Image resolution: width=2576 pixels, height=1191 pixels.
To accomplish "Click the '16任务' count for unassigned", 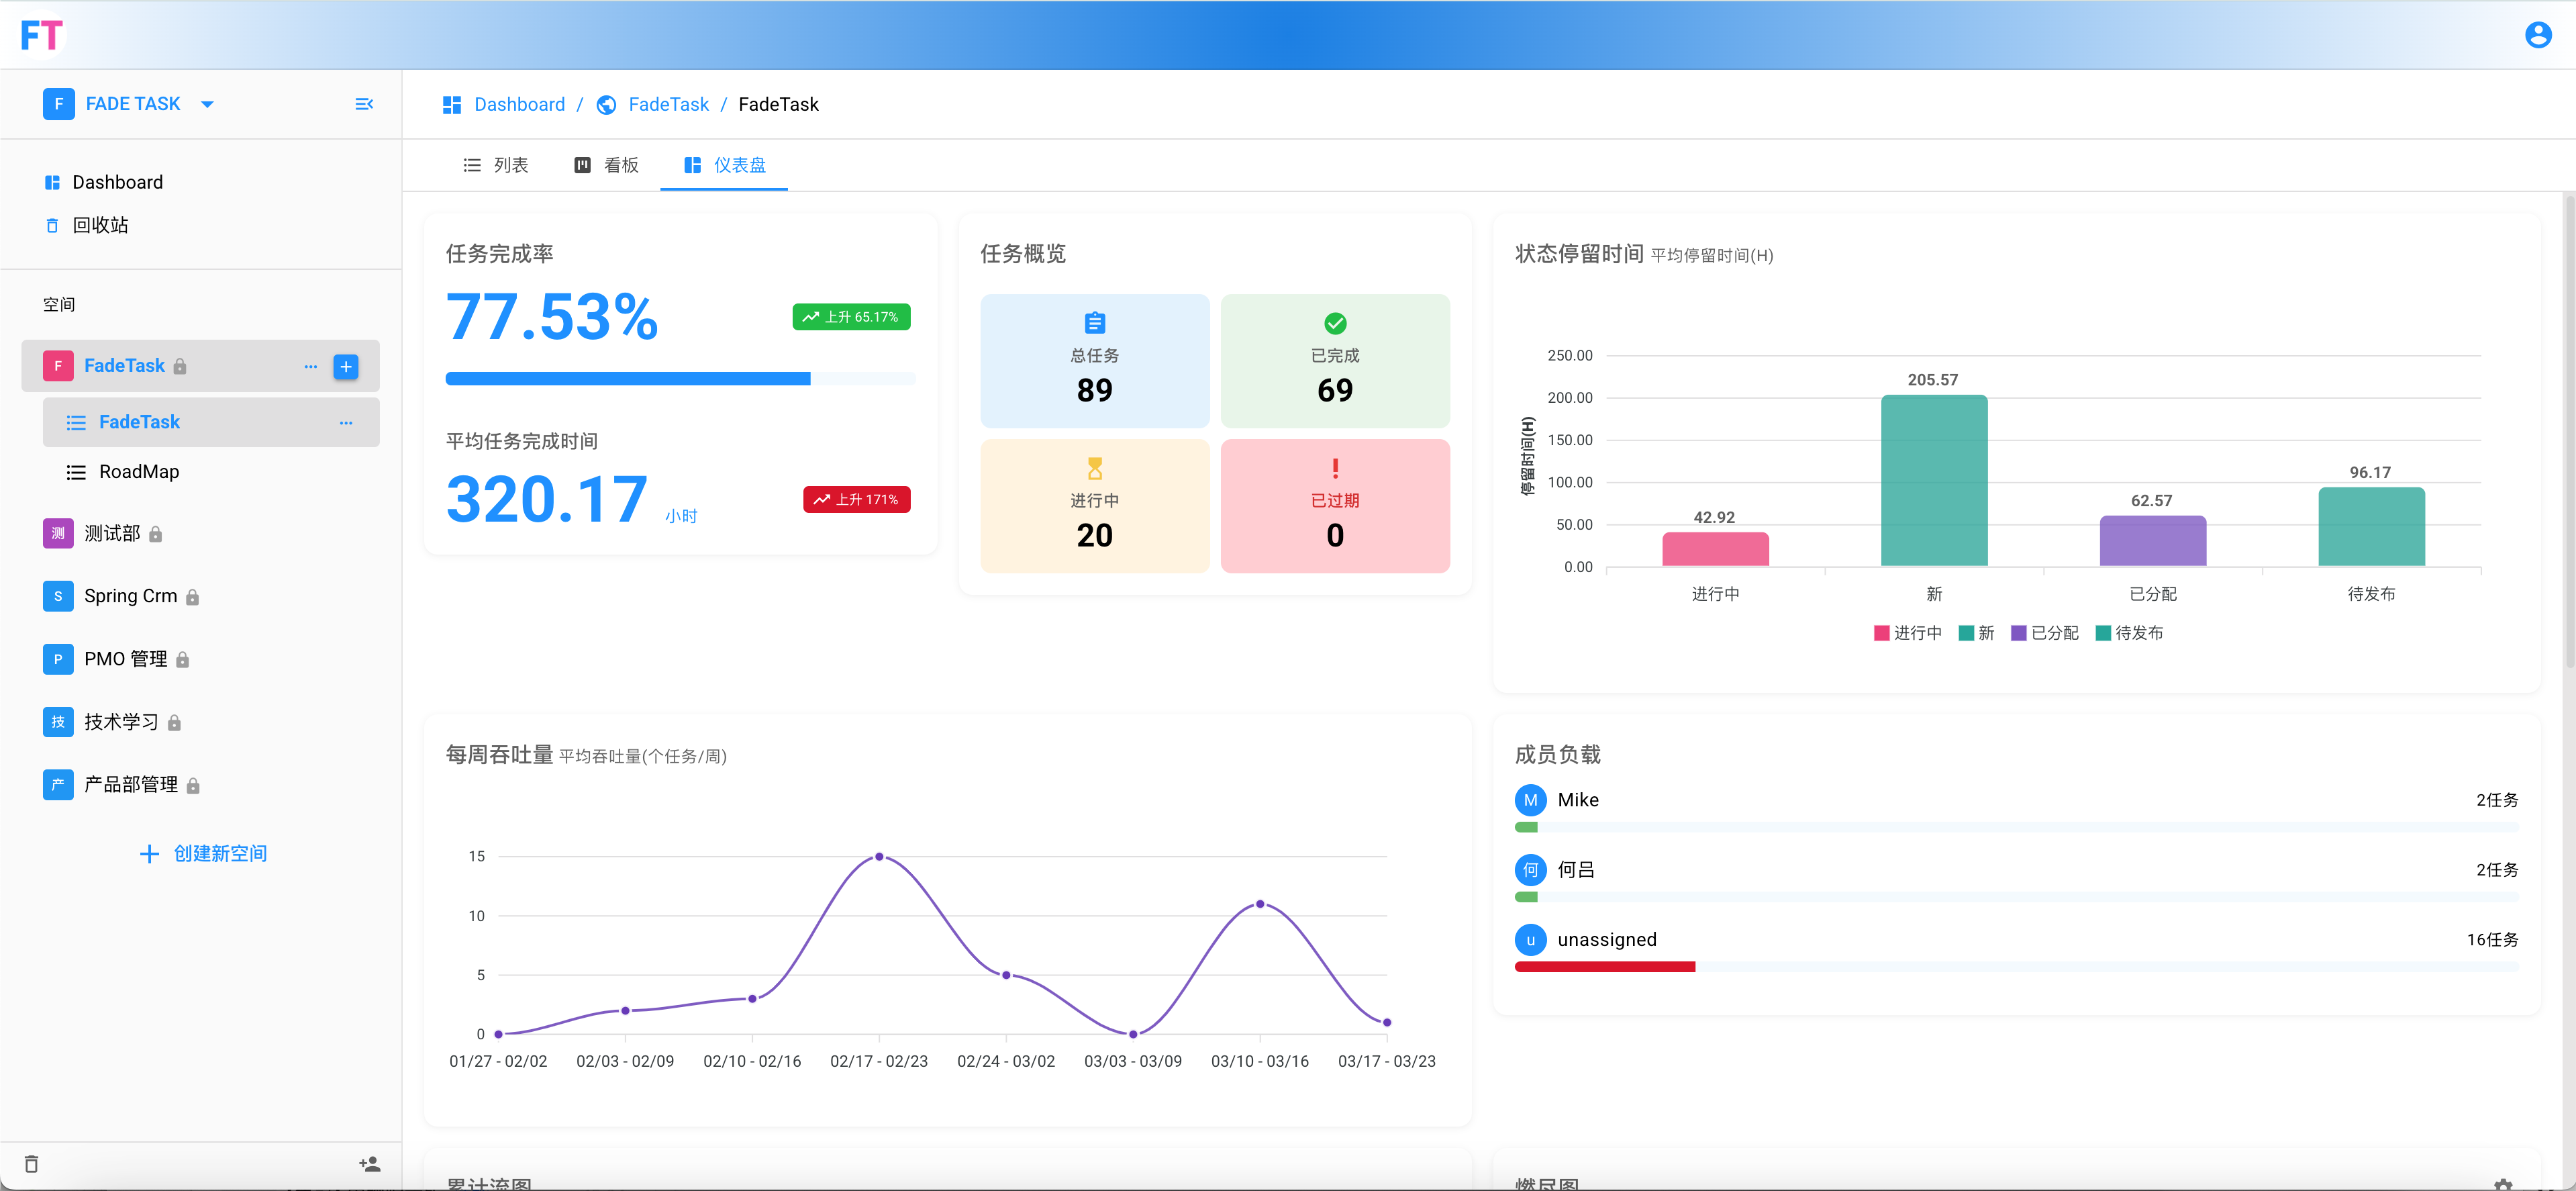I will point(2492,940).
